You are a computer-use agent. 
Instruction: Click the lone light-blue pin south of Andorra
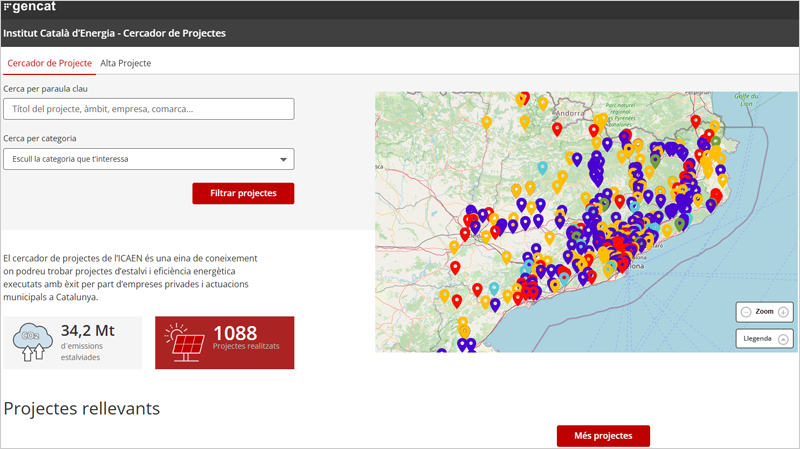pyautogui.click(x=542, y=167)
